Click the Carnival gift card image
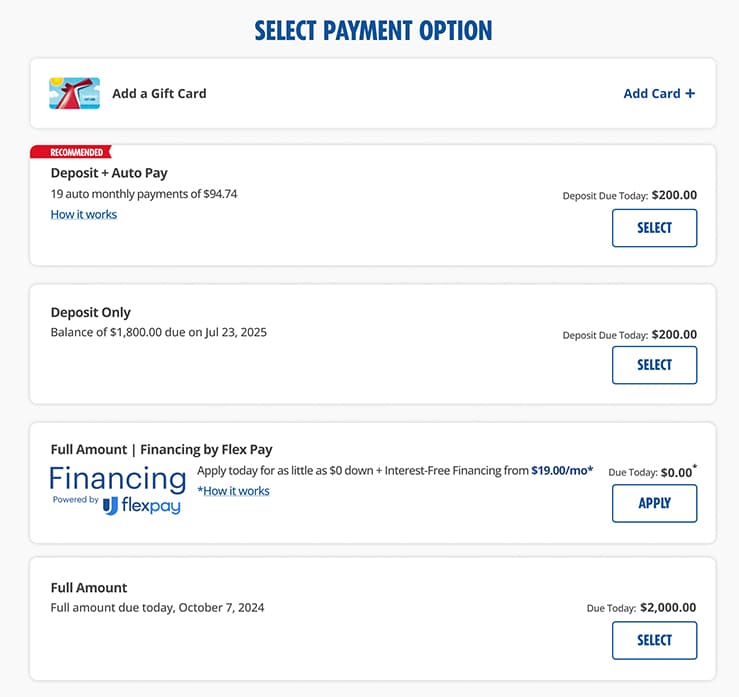739x697 pixels. [x=74, y=93]
